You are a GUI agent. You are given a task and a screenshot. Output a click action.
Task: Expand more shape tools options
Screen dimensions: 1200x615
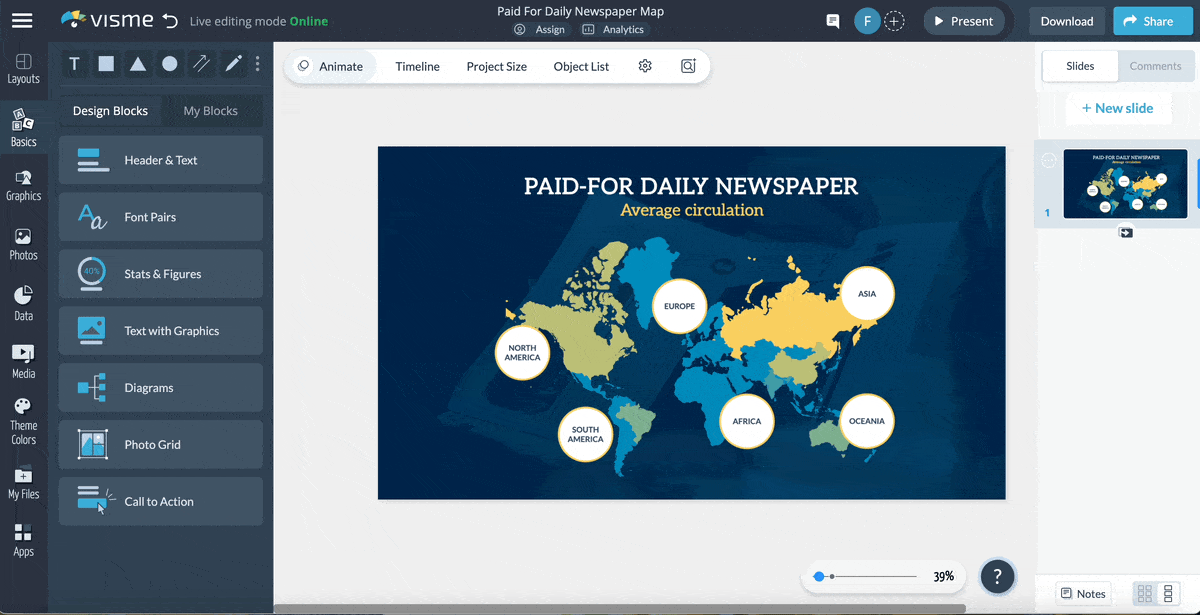[258, 64]
